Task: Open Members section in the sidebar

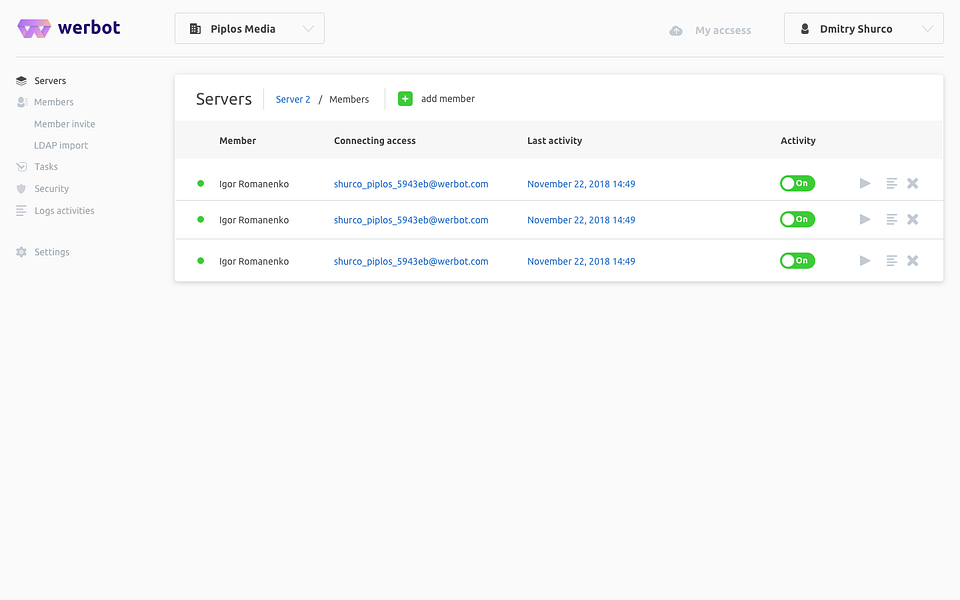Action: pos(53,102)
